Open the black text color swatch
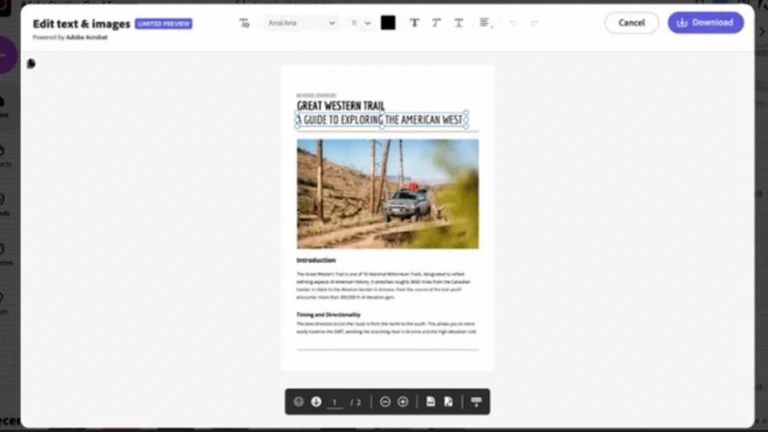This screenshot has height=432, width=768. [x=388, y=23]
